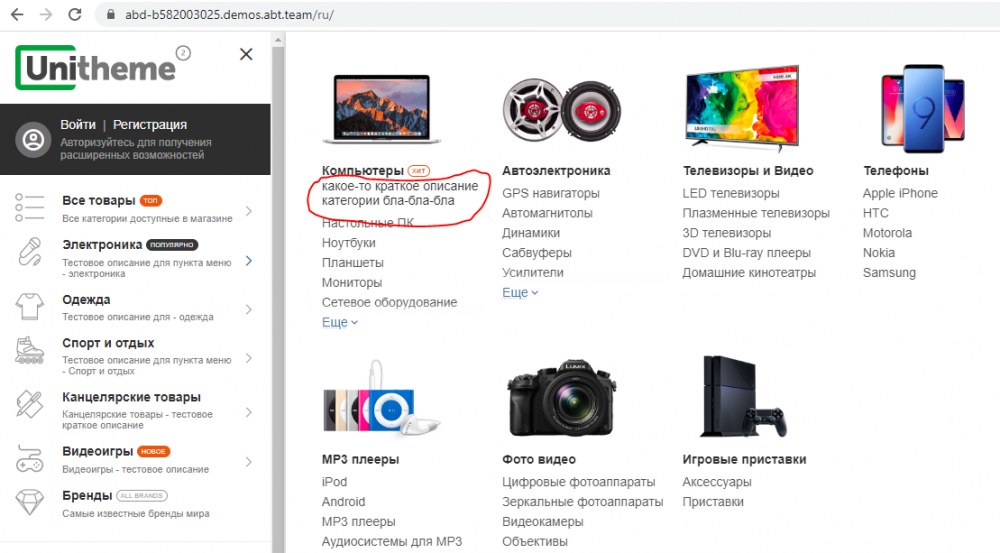Click the browser address bar URL
The width and height of the screenshot is (1000, 553).
(x=228, y=16)
